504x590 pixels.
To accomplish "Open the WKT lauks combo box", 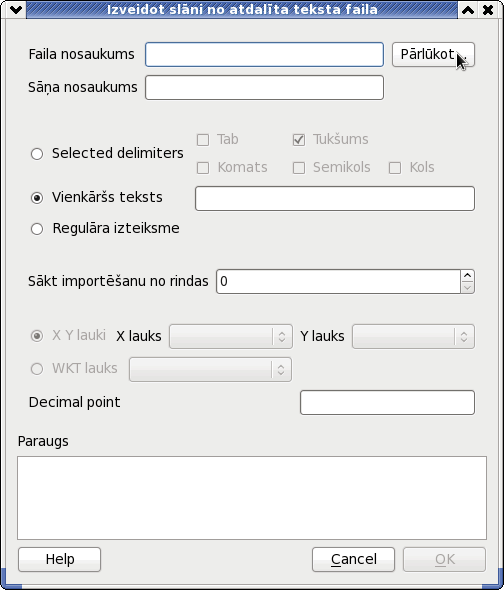I will tap(210, 370).
